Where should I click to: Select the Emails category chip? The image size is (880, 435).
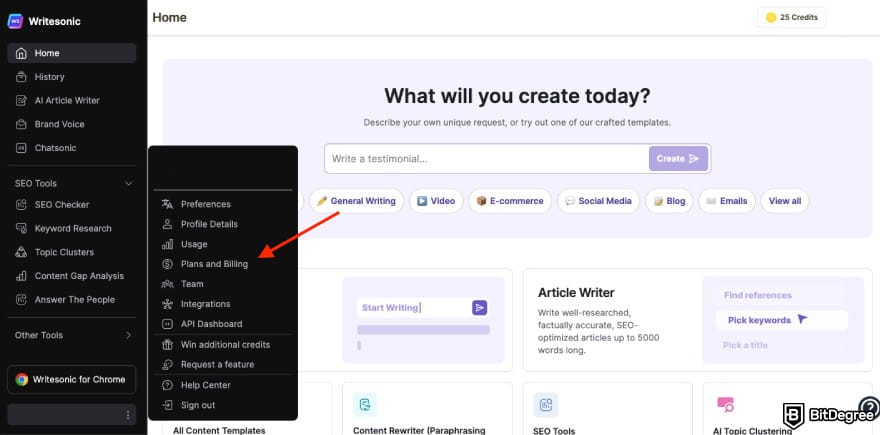727,201
